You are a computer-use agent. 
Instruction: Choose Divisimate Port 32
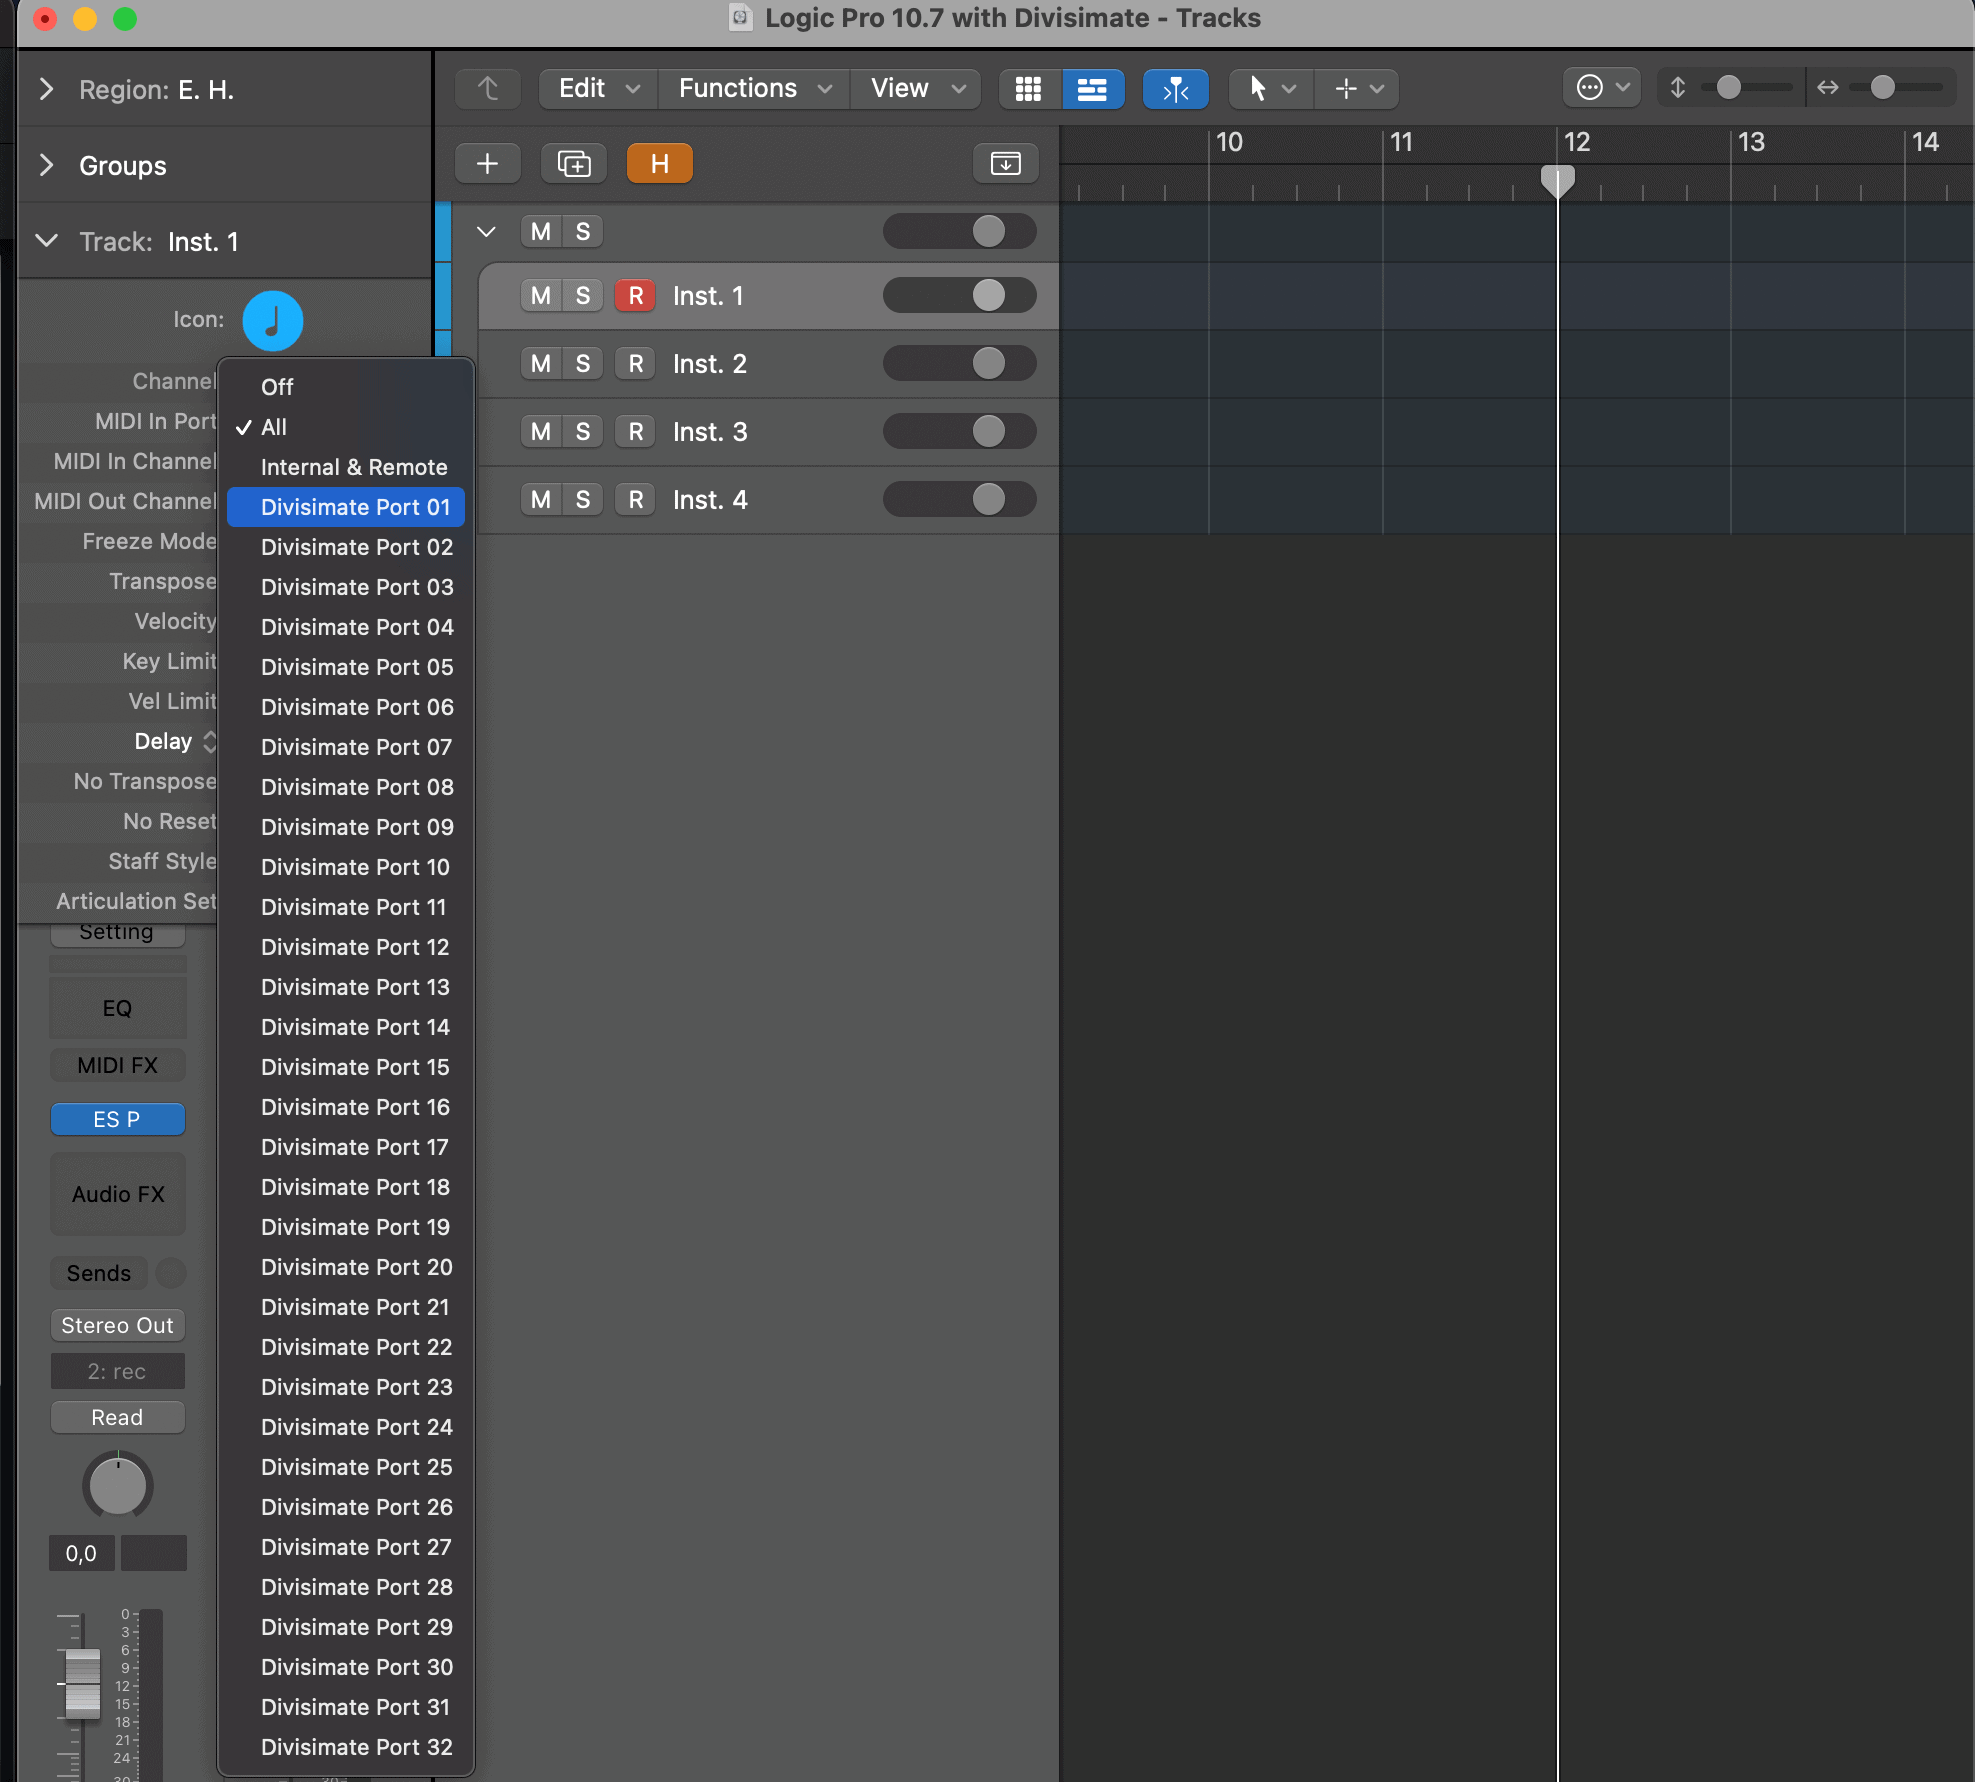click(x=346, y=1747)
